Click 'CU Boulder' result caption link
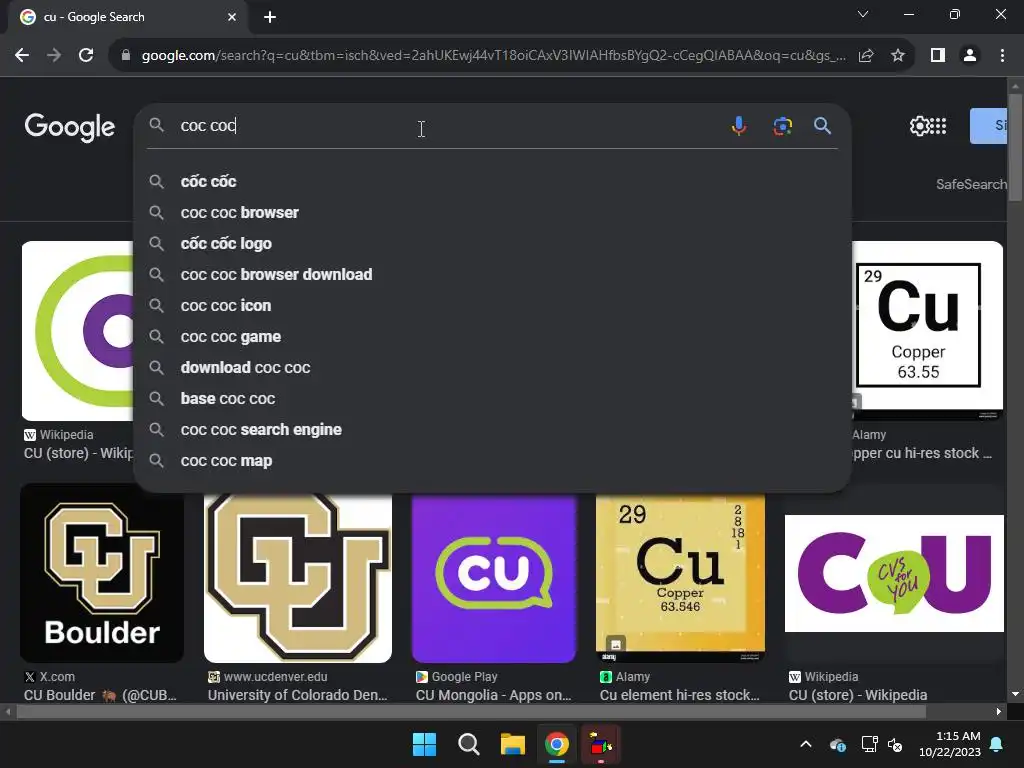 [x=100, y=695]
